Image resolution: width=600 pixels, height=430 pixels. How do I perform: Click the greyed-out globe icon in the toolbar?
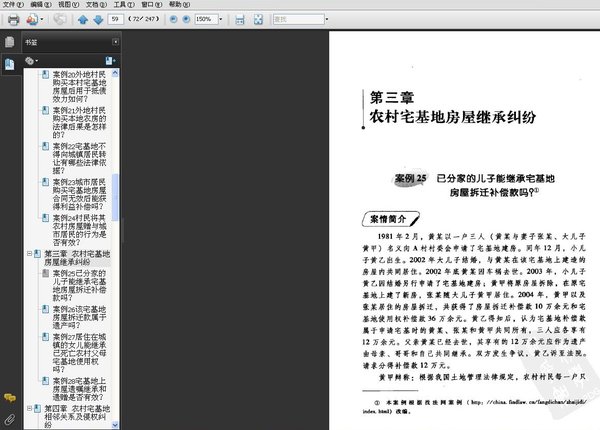60,19
